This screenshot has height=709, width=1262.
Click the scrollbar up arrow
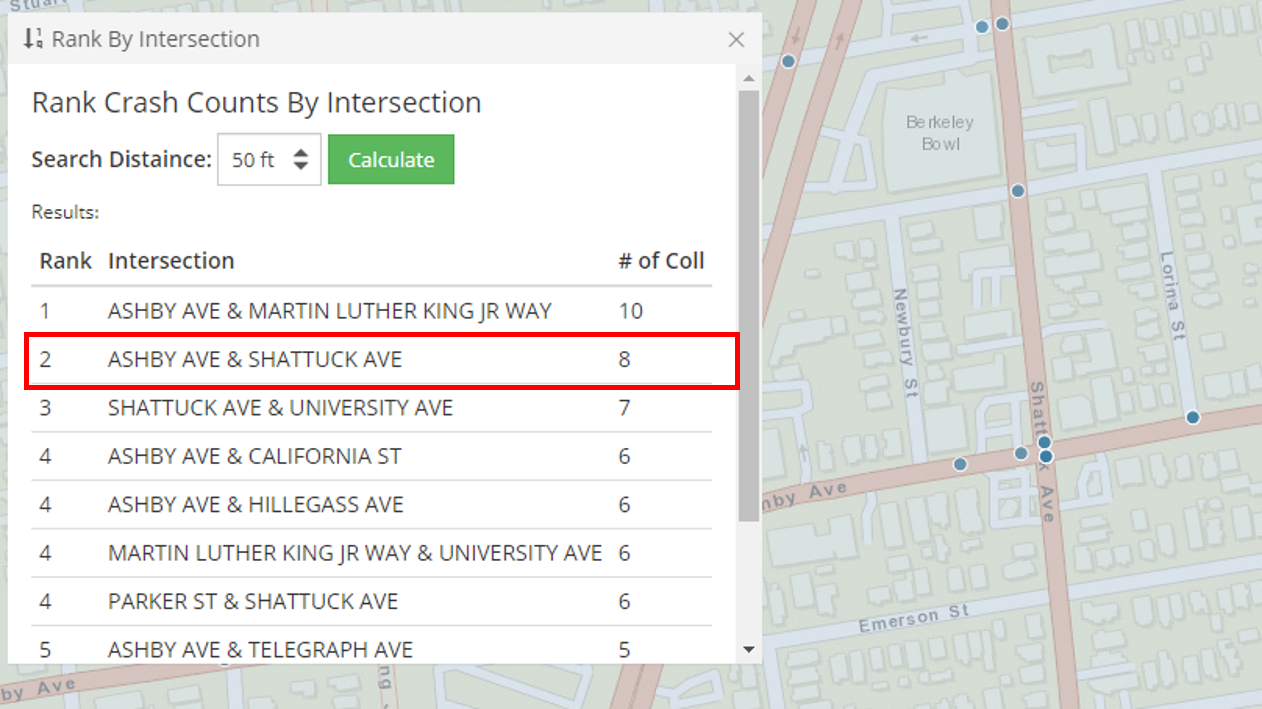pos(748,78)
